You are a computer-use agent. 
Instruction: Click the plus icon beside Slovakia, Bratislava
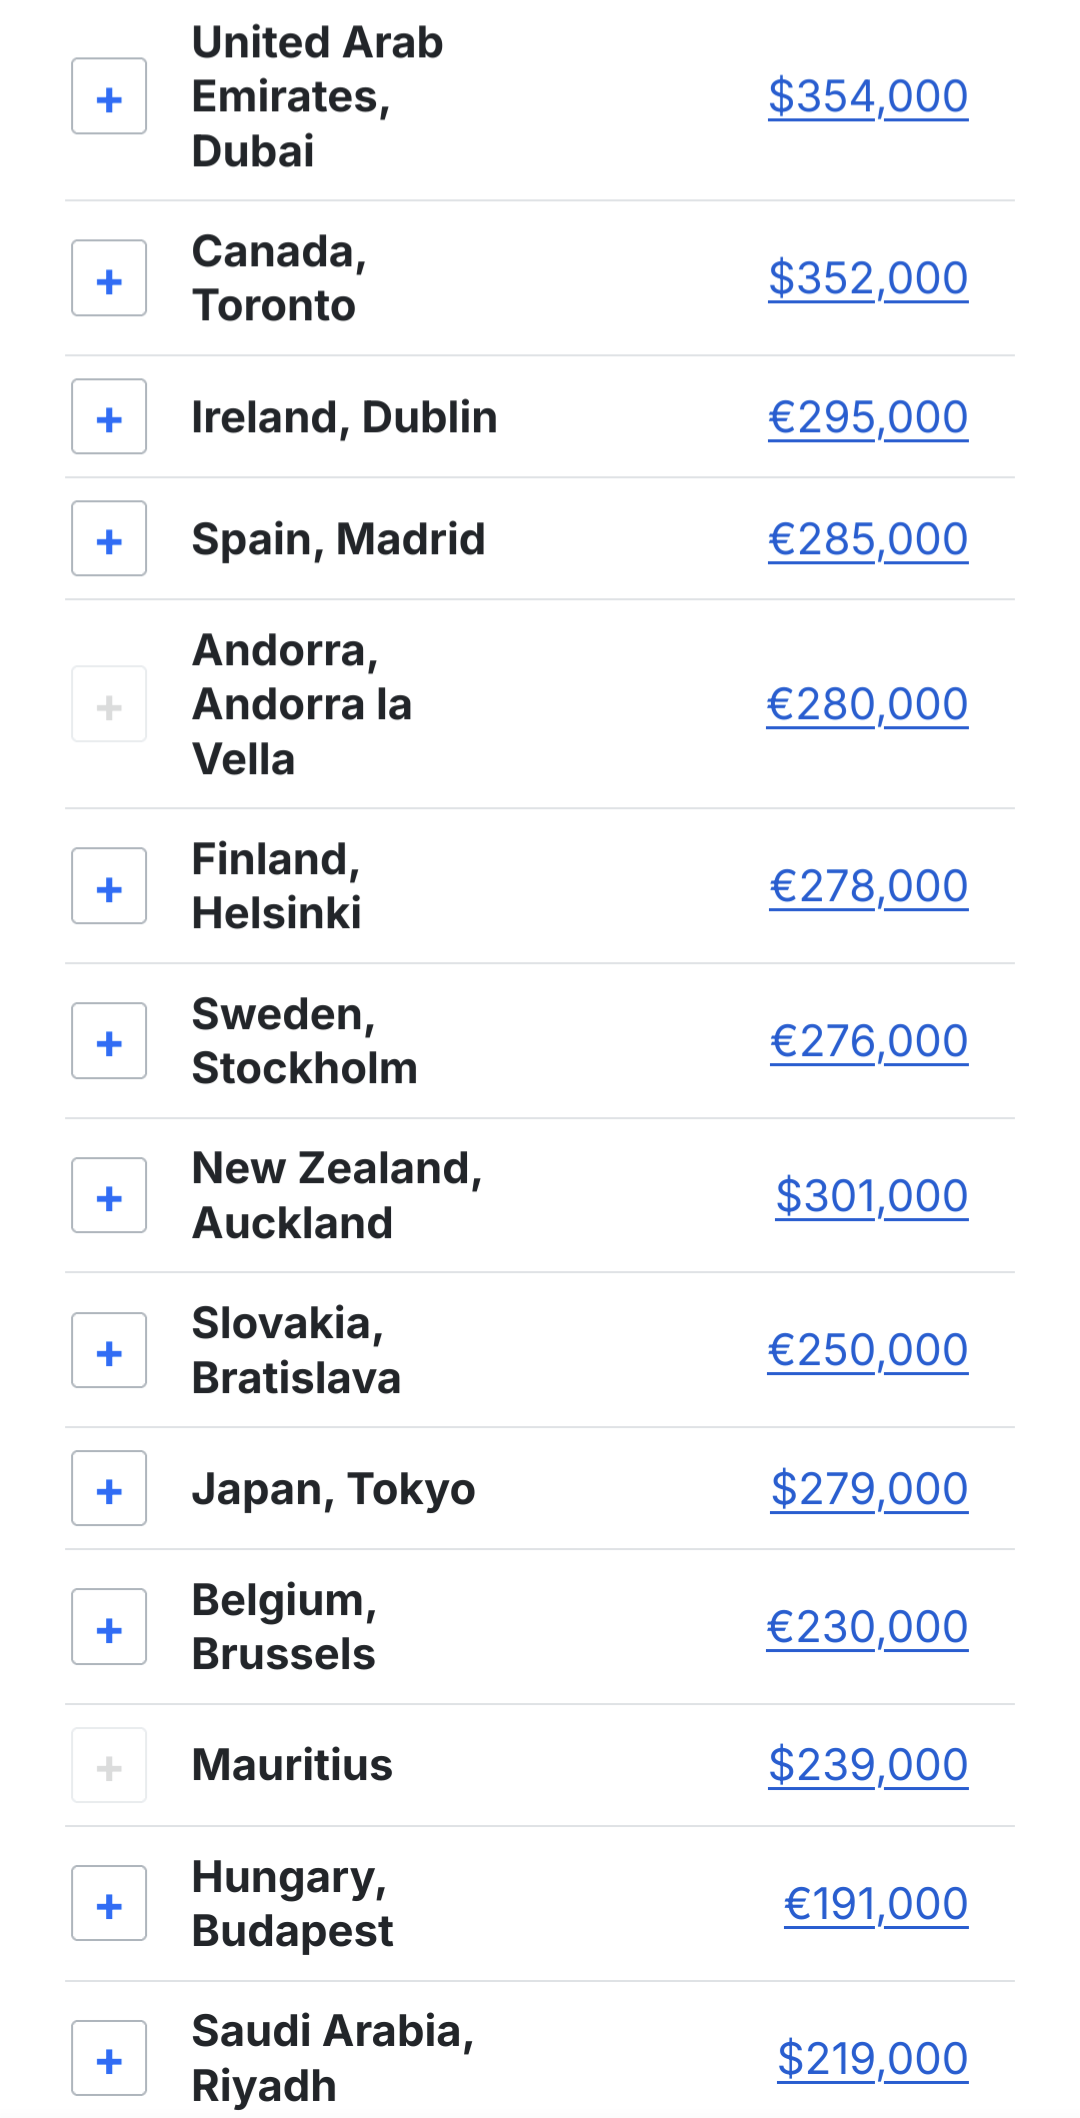[109, 1351]
